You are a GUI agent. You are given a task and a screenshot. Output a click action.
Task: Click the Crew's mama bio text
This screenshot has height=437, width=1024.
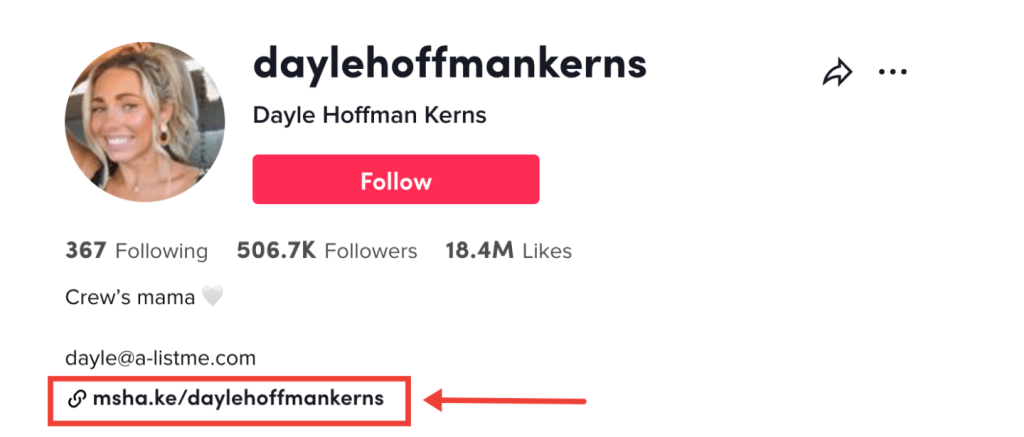130,297
